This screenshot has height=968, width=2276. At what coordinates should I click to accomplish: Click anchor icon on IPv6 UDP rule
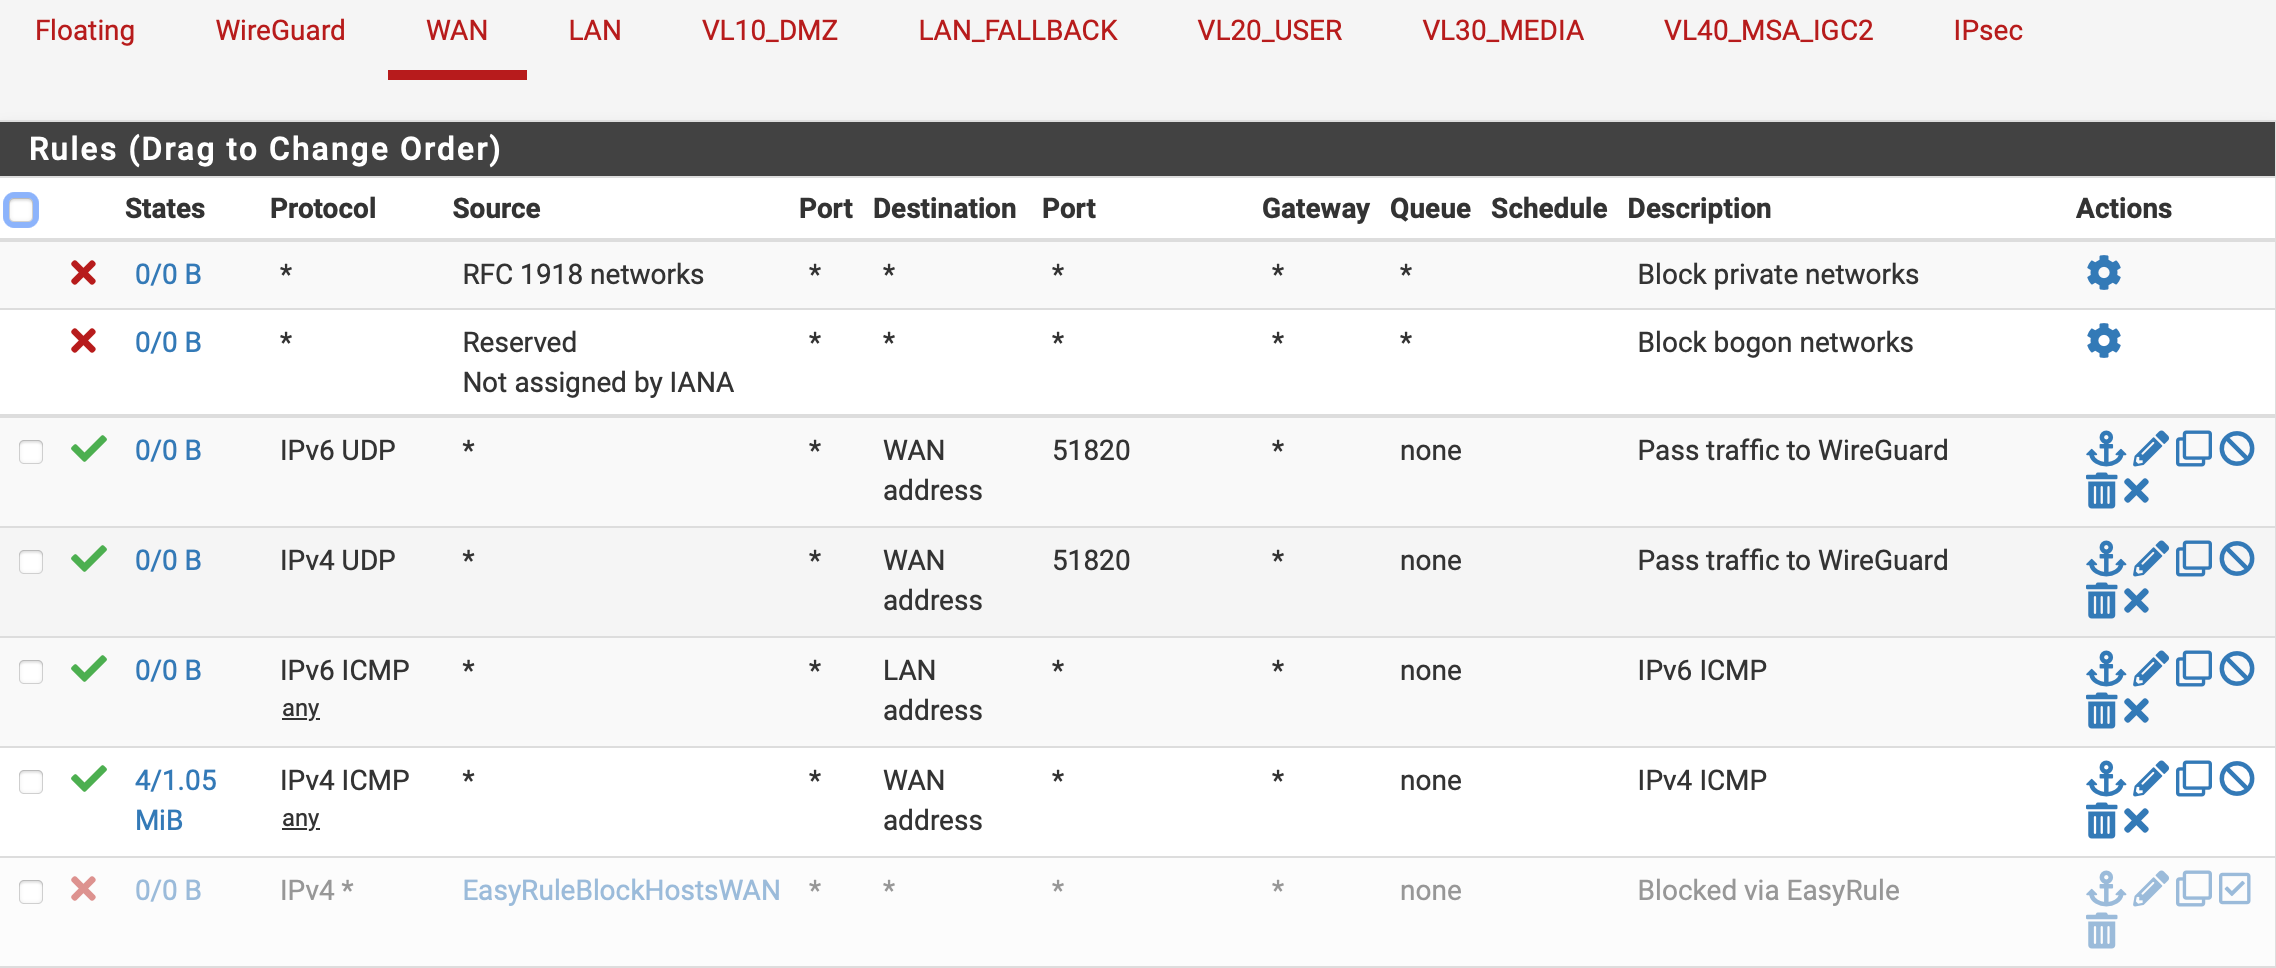coord(2105,449)
